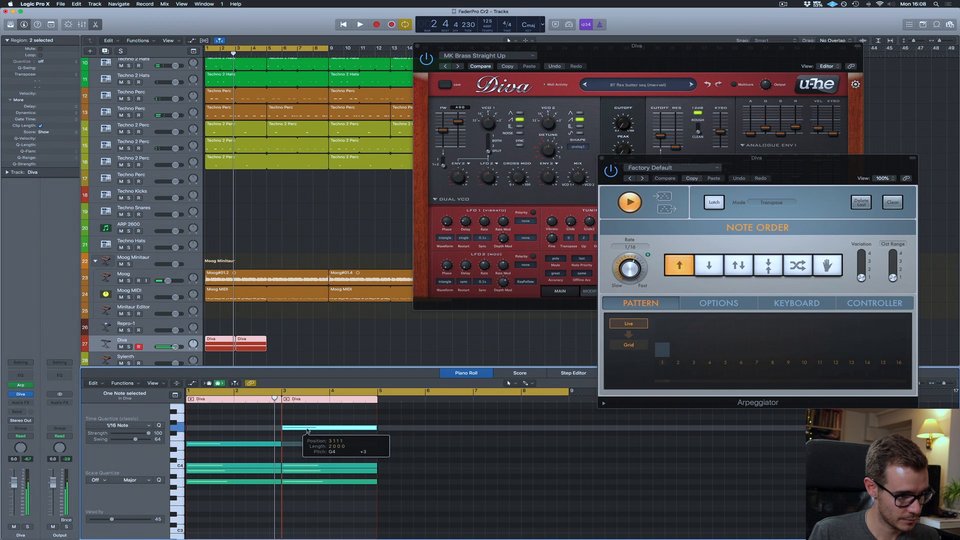Toggle the yellow link icon in Piano Roll
The width and height of the screenshot is (960, 540).
[x=250, y=383]
